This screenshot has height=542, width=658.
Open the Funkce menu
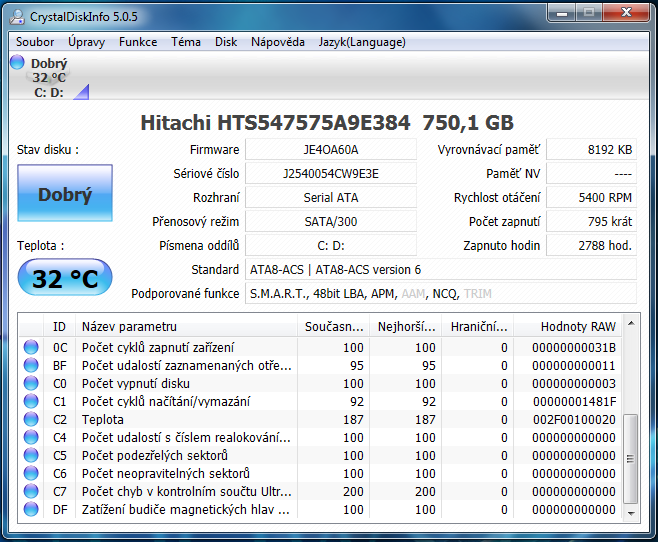138,42
